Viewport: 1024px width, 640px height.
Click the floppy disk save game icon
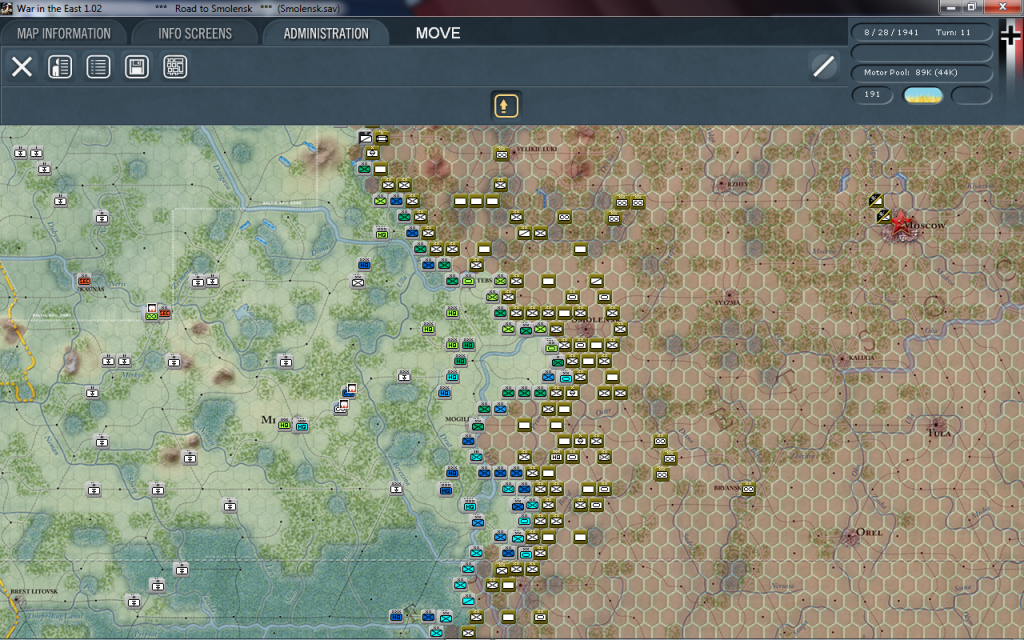coord(136,67)
